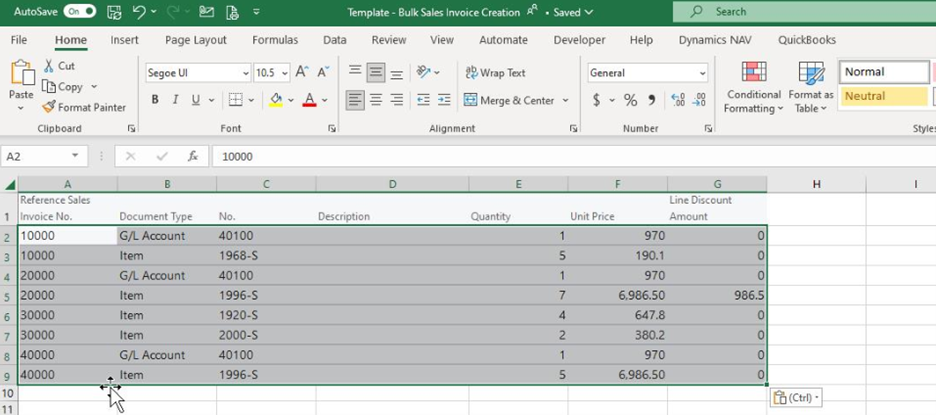The image size is (936, 415).
Task: Click the Save icon in title bar
Action: point(114,12)
